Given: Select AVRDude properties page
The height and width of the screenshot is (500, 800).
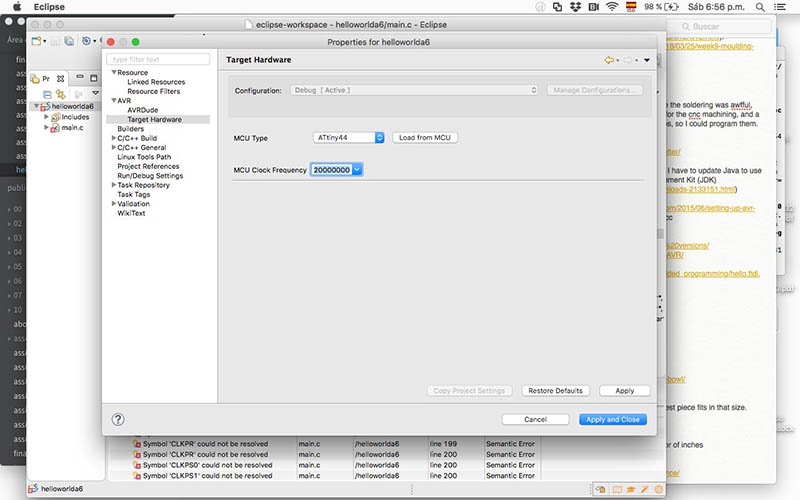Looking at the screenshot, I should tap(143, 110).
